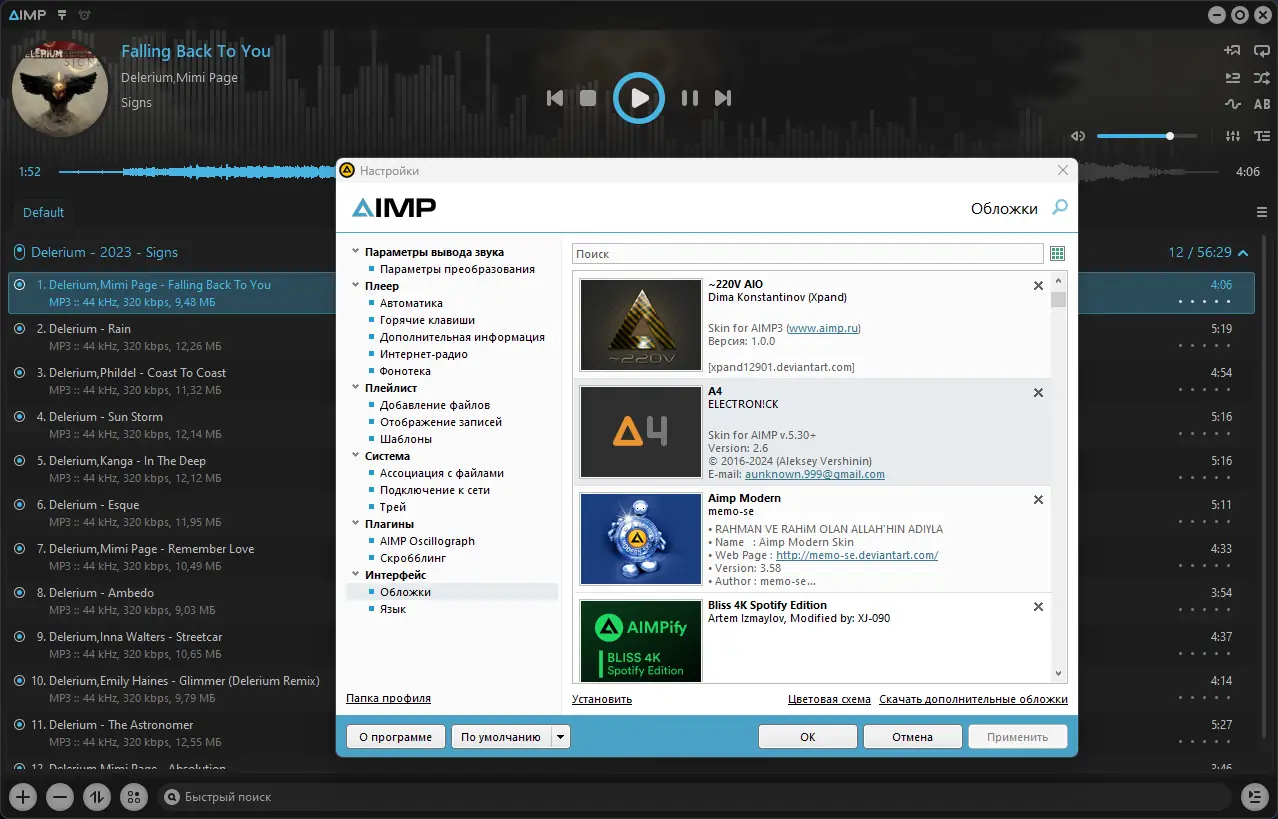This screenshot has width=1278, height=819.
Task: Open the playlist hamburger menu
Action: [x=1262, y=212]
